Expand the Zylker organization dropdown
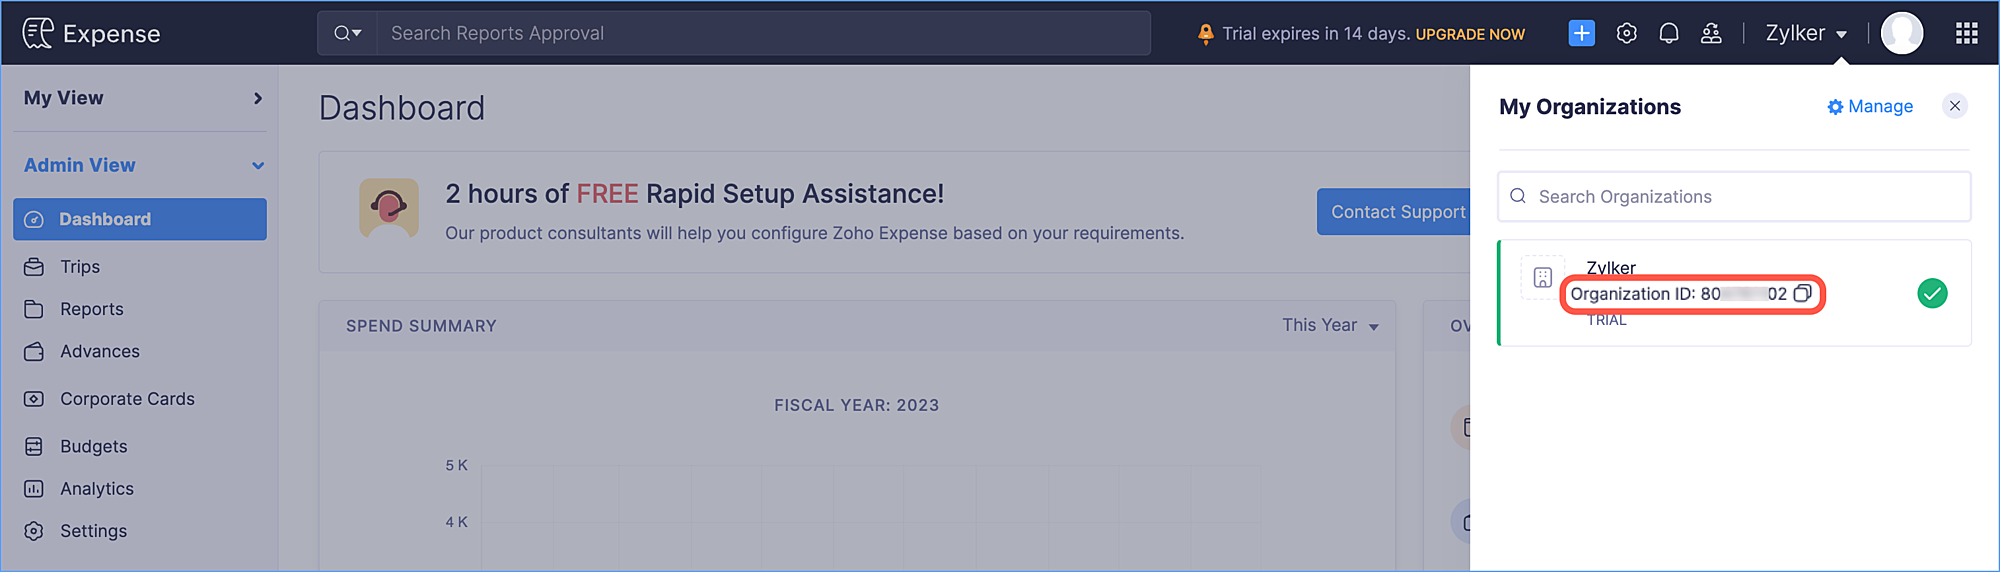Image resolution: width=2000 pixels, height=572 pixels. click(1806, 33)
